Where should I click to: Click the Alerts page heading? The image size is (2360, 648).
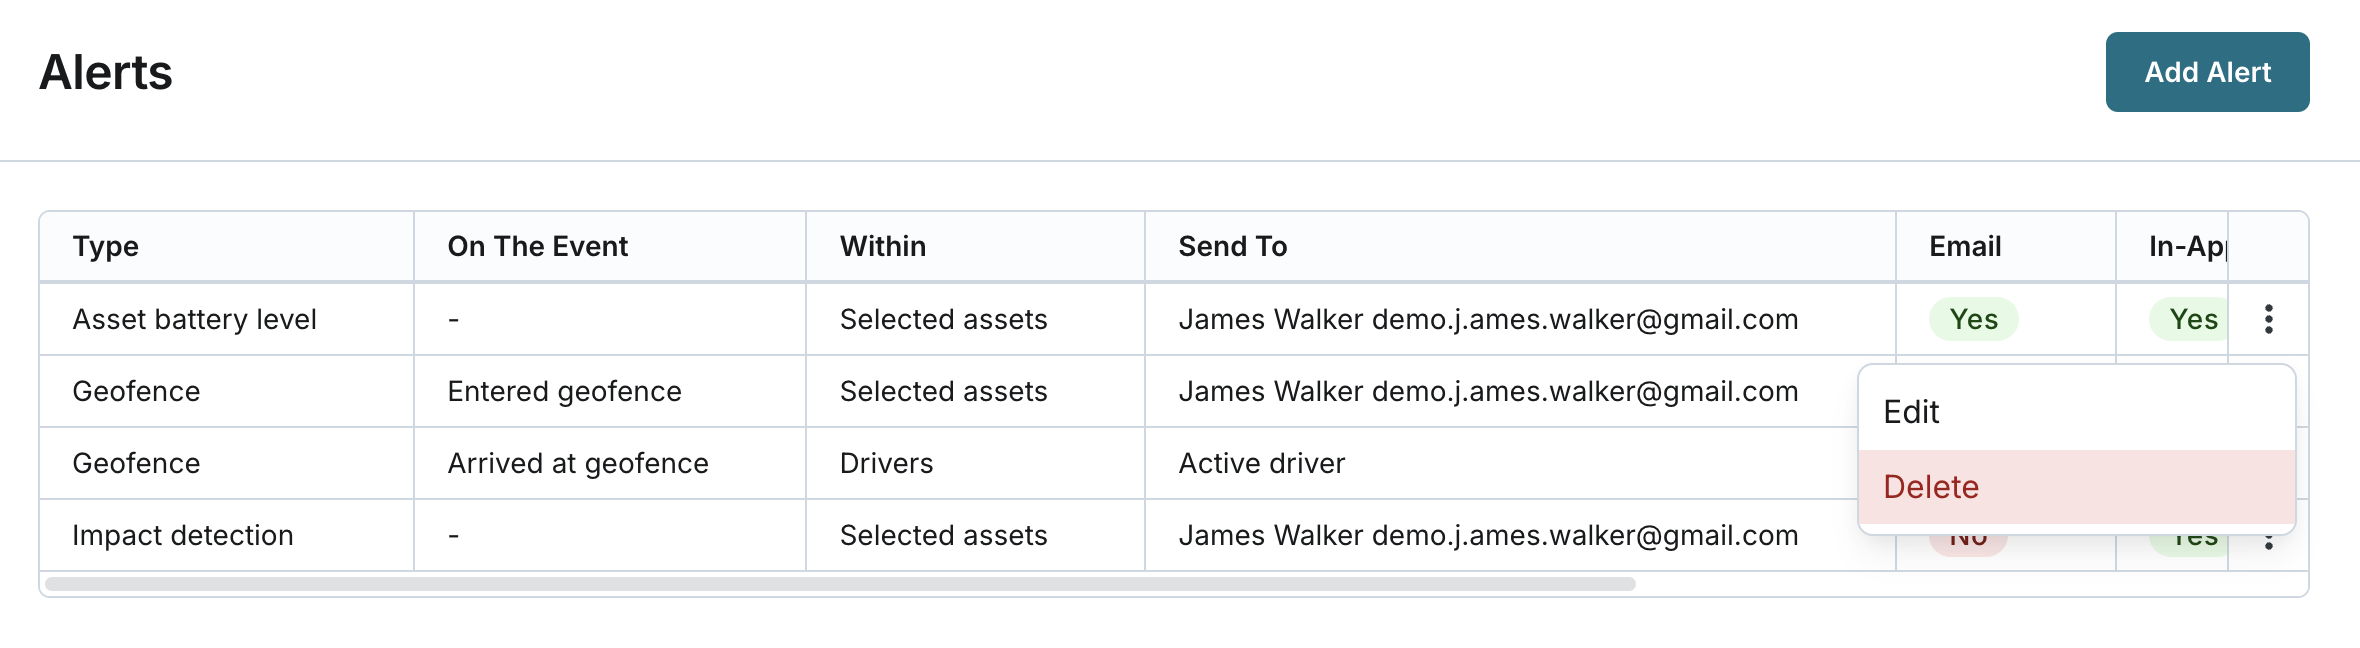pos(106,73)
